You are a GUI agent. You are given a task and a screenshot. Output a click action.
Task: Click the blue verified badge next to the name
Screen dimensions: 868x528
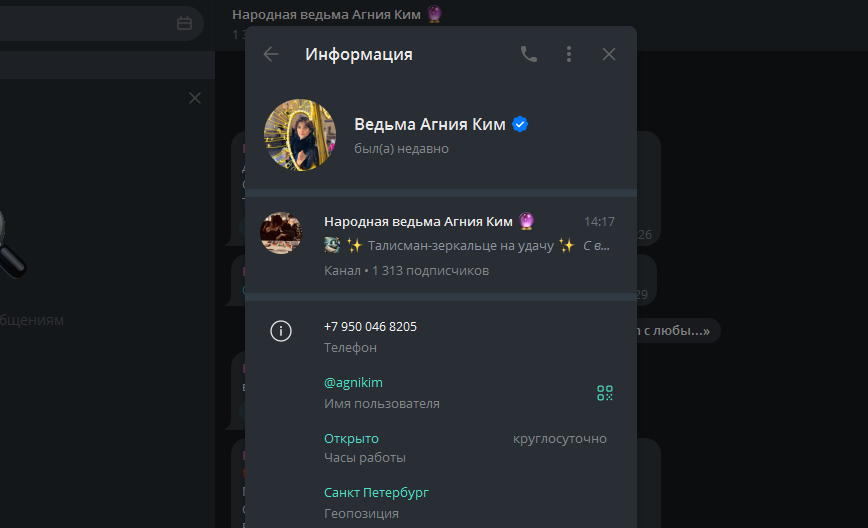pyautogui.click(x=520, y=125)
